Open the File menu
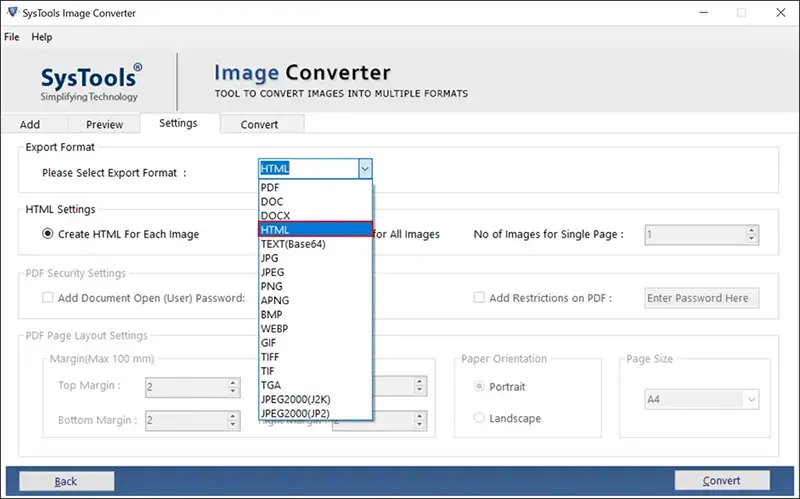The height and width of the screenshot is (499, 800). [x=12, y=37]
